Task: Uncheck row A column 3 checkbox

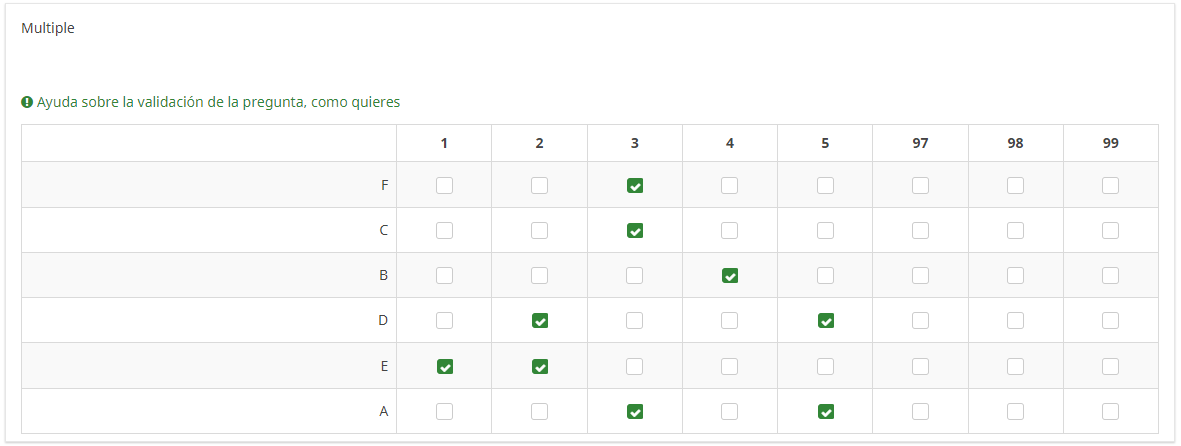Action: 635,411
